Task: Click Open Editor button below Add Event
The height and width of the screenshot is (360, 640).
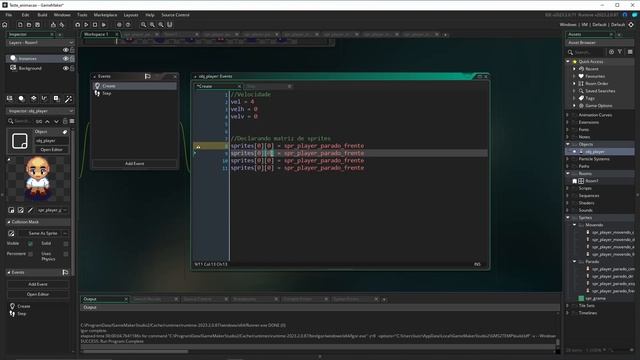Action: (x=38, y=294)
